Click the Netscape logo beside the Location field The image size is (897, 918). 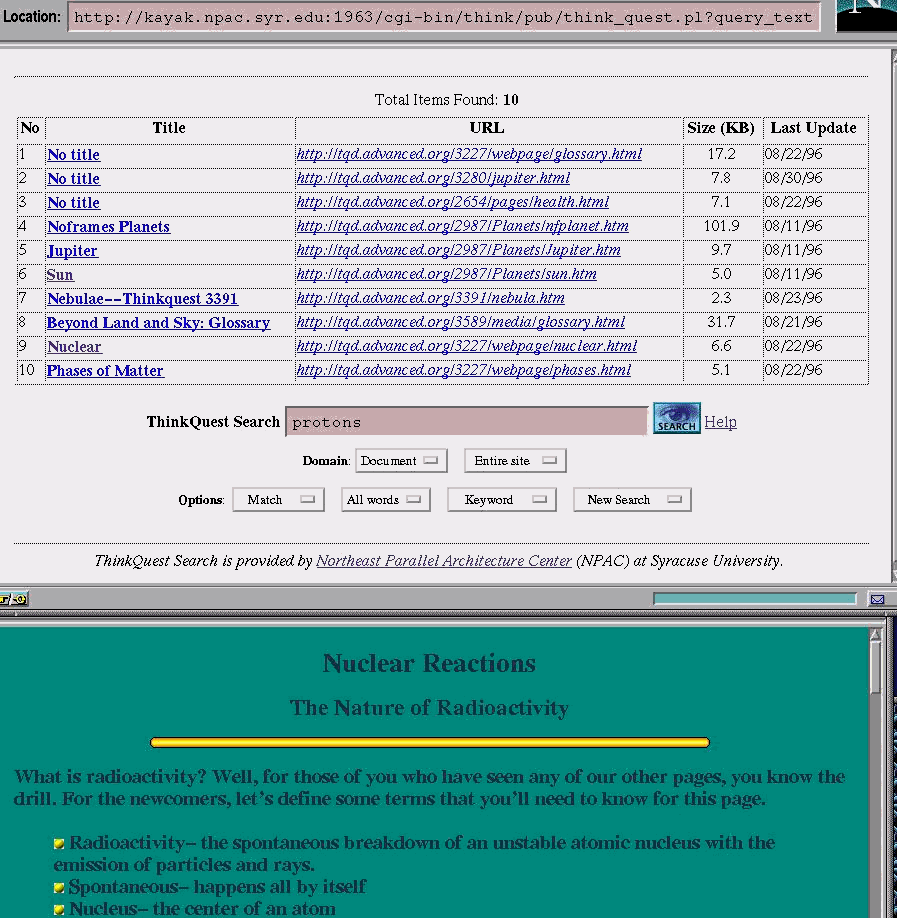coord(867,16)
